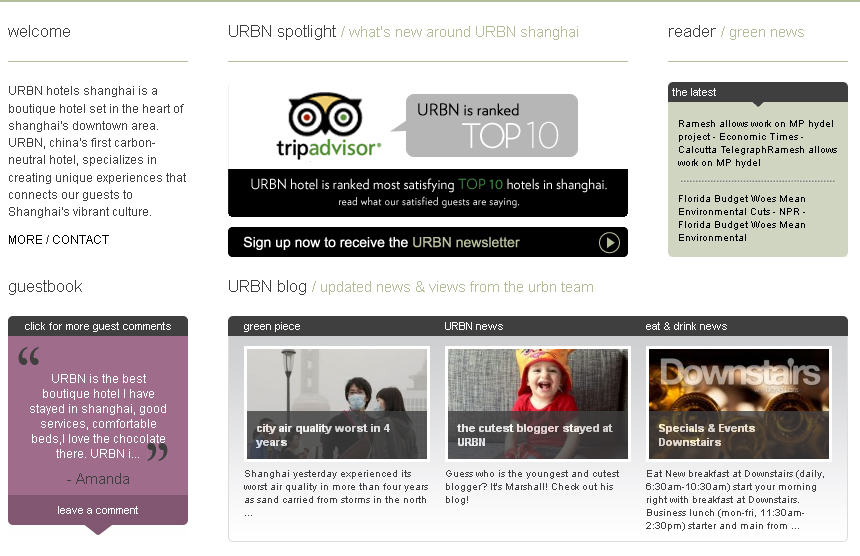The width and height of the screenshot is (860, 556).
Task: Read the Florida Budget Woes news item
Action: [742, 218]
